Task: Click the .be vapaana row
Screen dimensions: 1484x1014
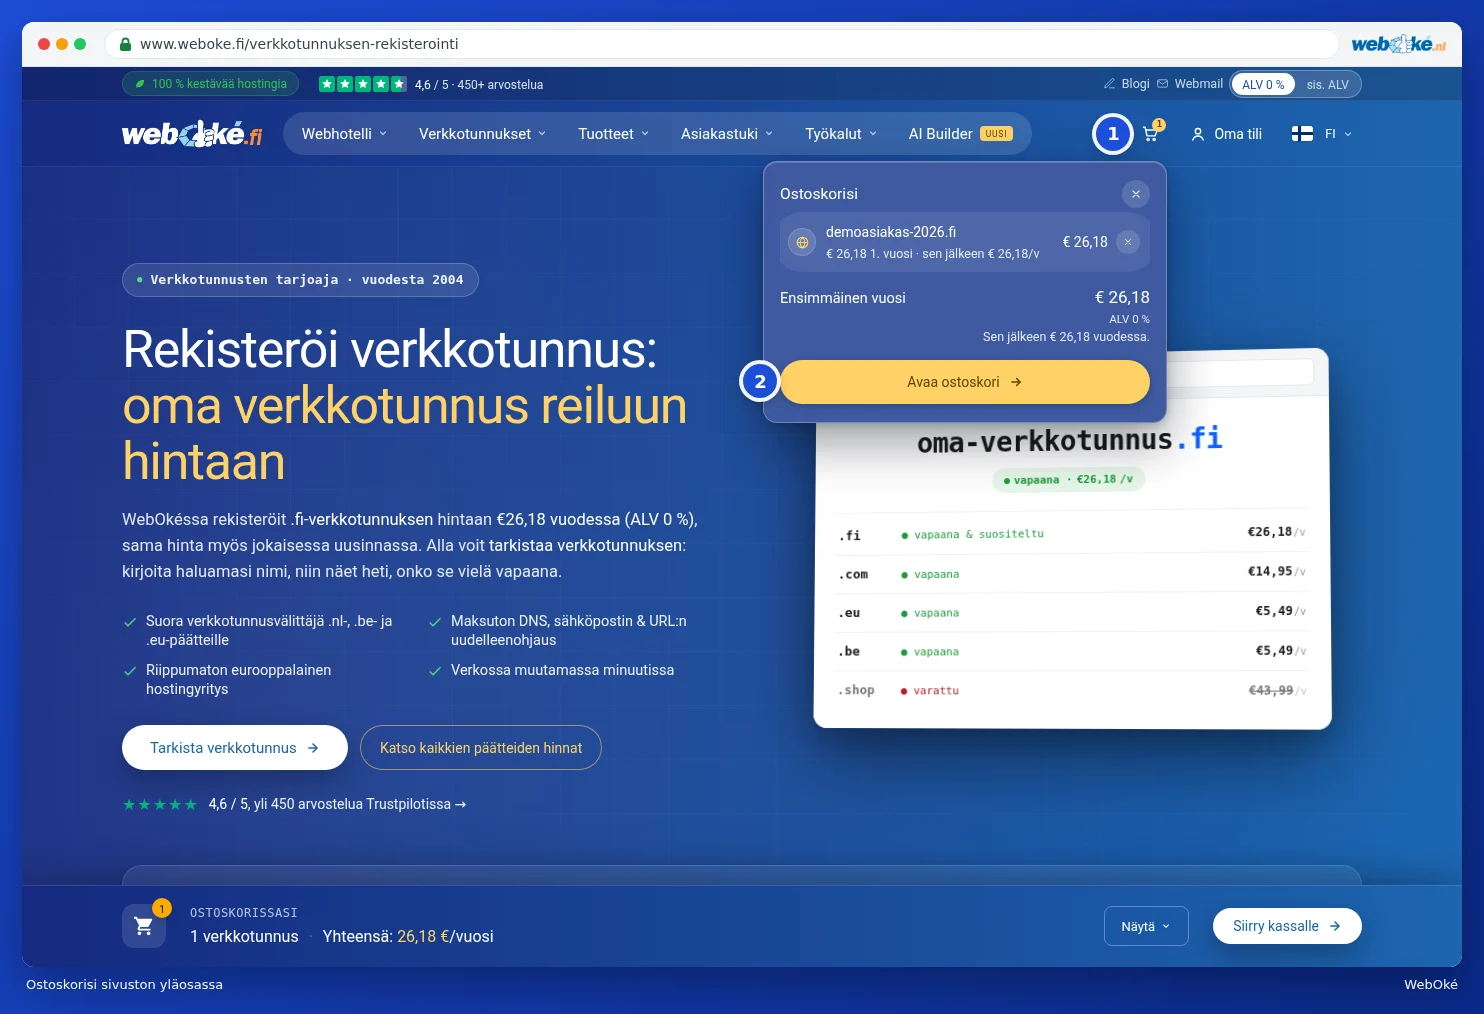Action: pyautogui.click(x=1072, y=651)
